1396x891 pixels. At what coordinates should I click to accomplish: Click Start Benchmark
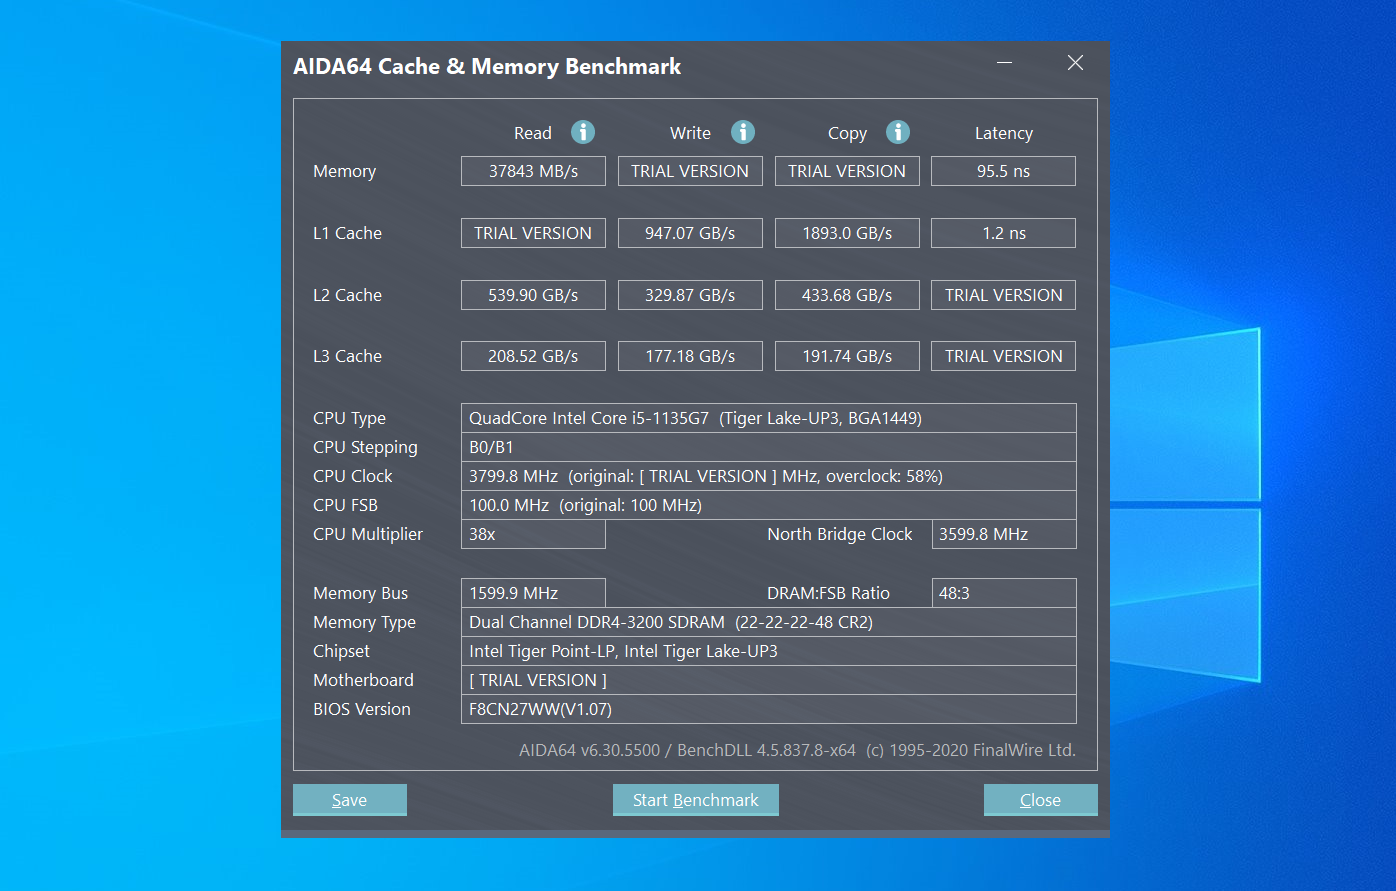tap(696, 800)
